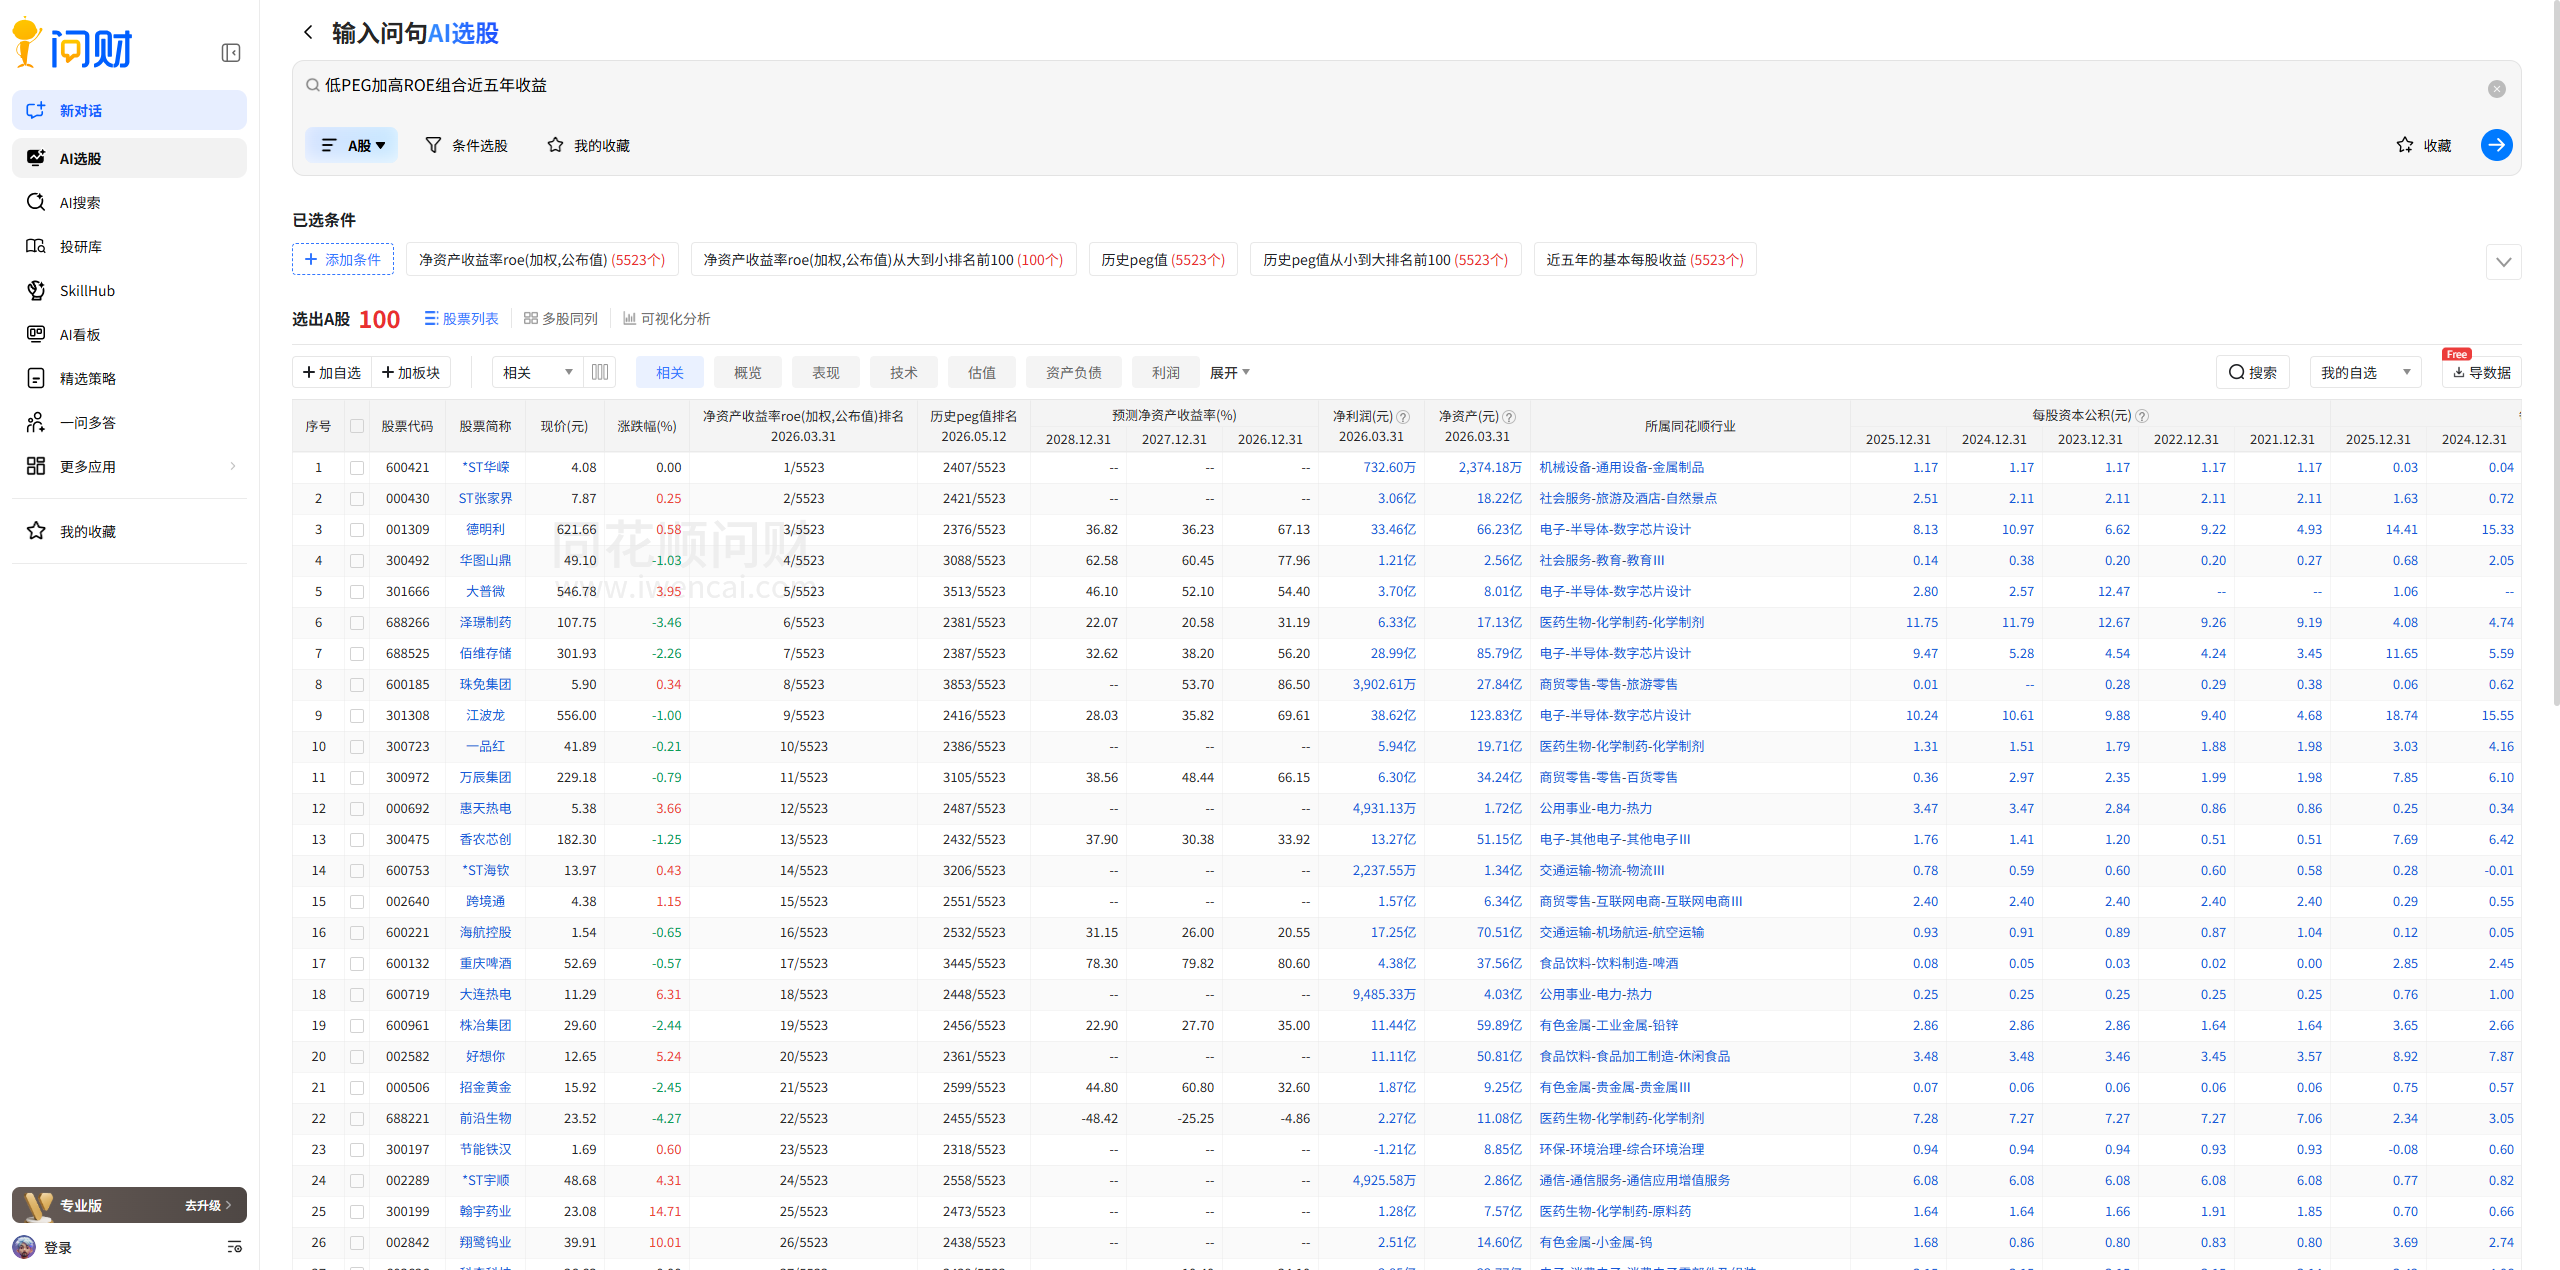
Task: Check the box for row 000430 ST张家界
Action: (357, 499)
